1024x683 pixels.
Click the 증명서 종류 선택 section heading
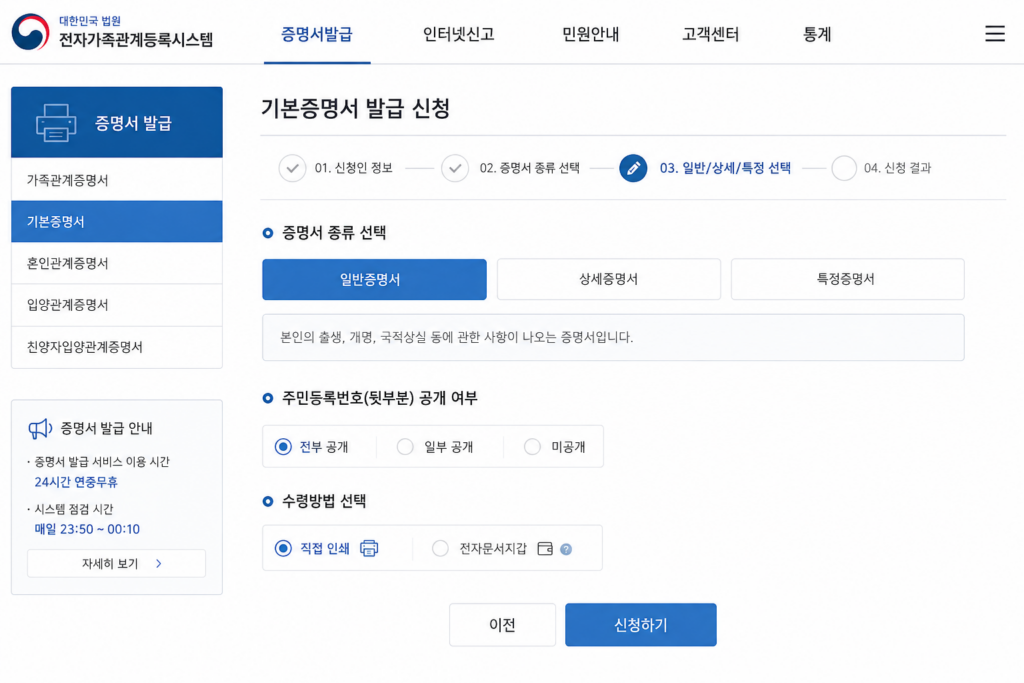pyautogui.click(x=334, y=232)
